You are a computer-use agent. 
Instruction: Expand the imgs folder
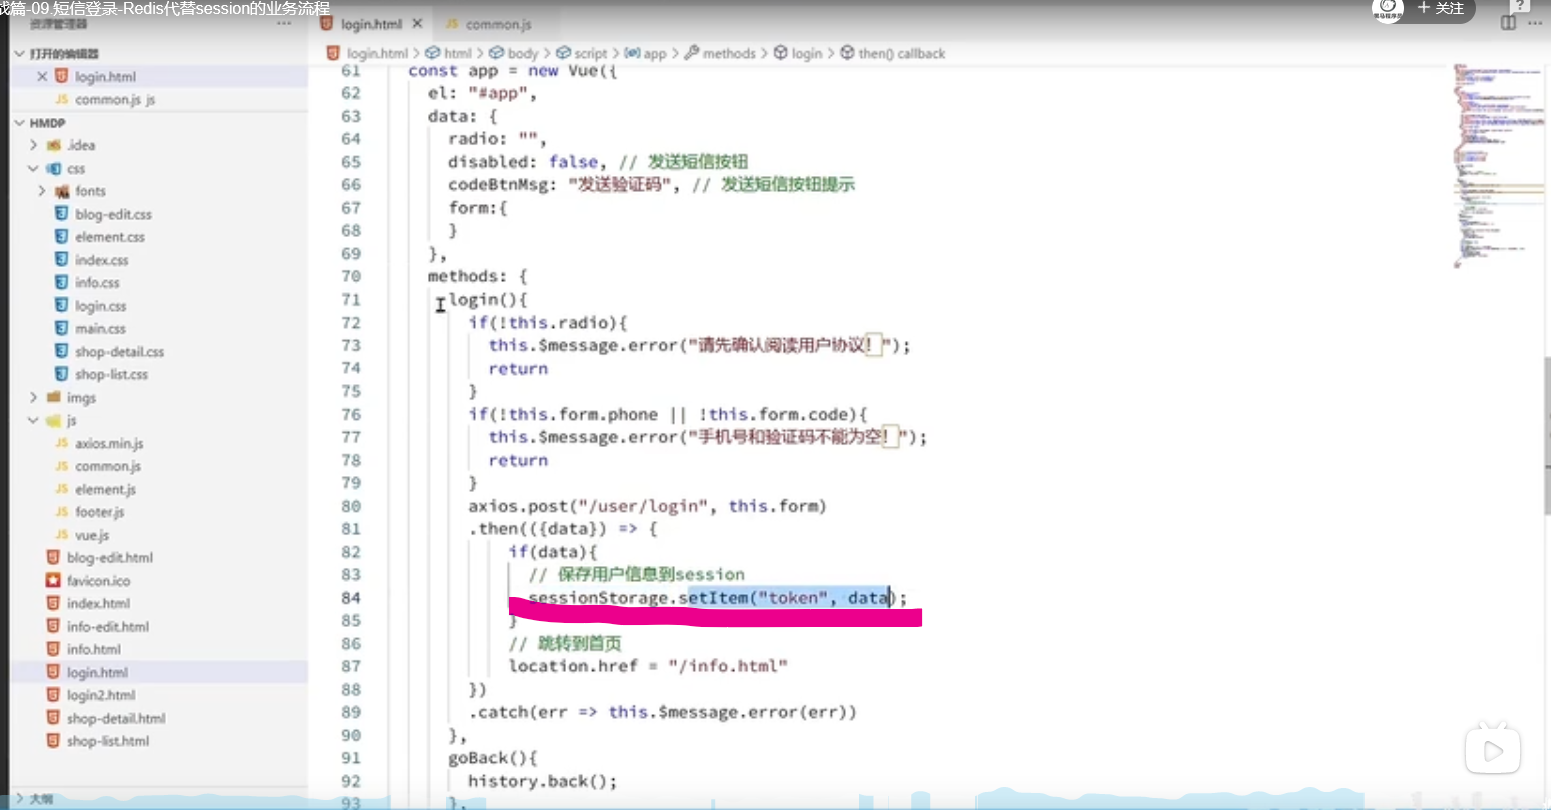click(x=34, y=398)
